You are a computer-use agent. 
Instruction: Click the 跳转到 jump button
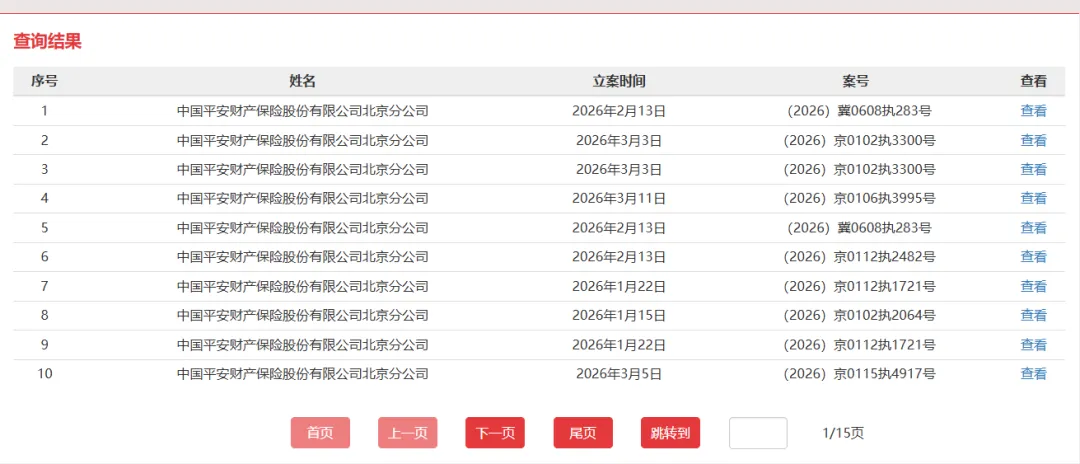click(670, 433)
